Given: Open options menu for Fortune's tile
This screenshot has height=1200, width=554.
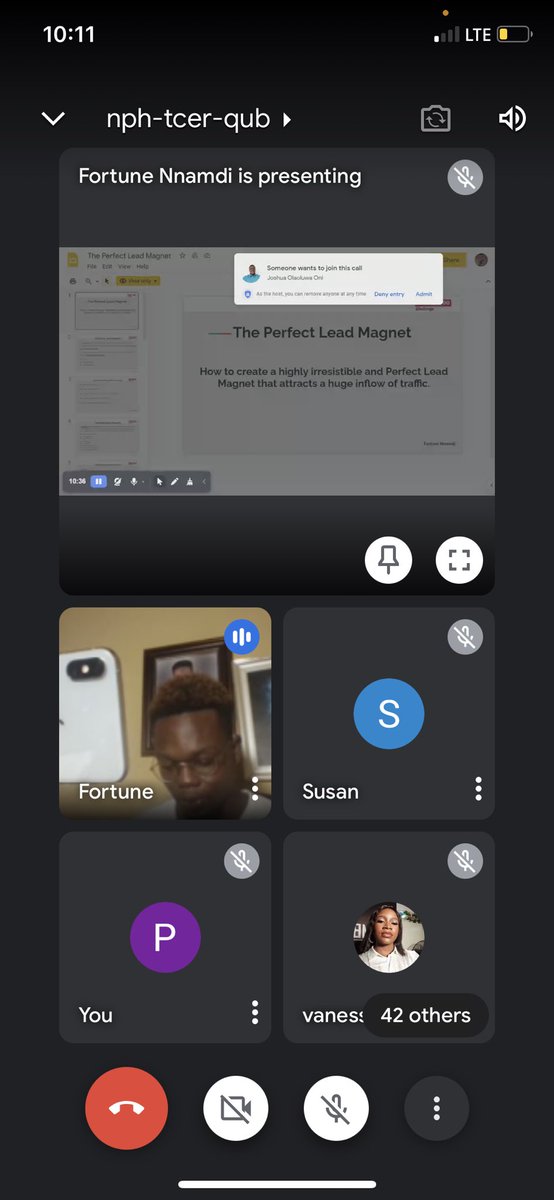Looking at the screenshot, I should pos(255,789).
